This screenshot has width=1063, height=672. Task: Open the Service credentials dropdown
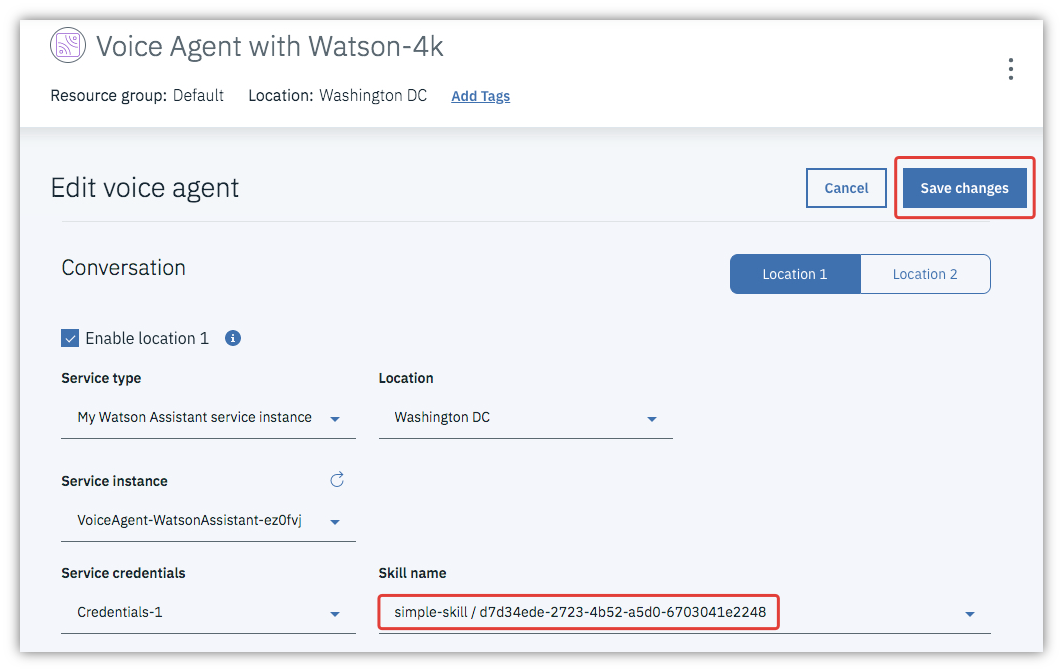(x=335, y=613)
